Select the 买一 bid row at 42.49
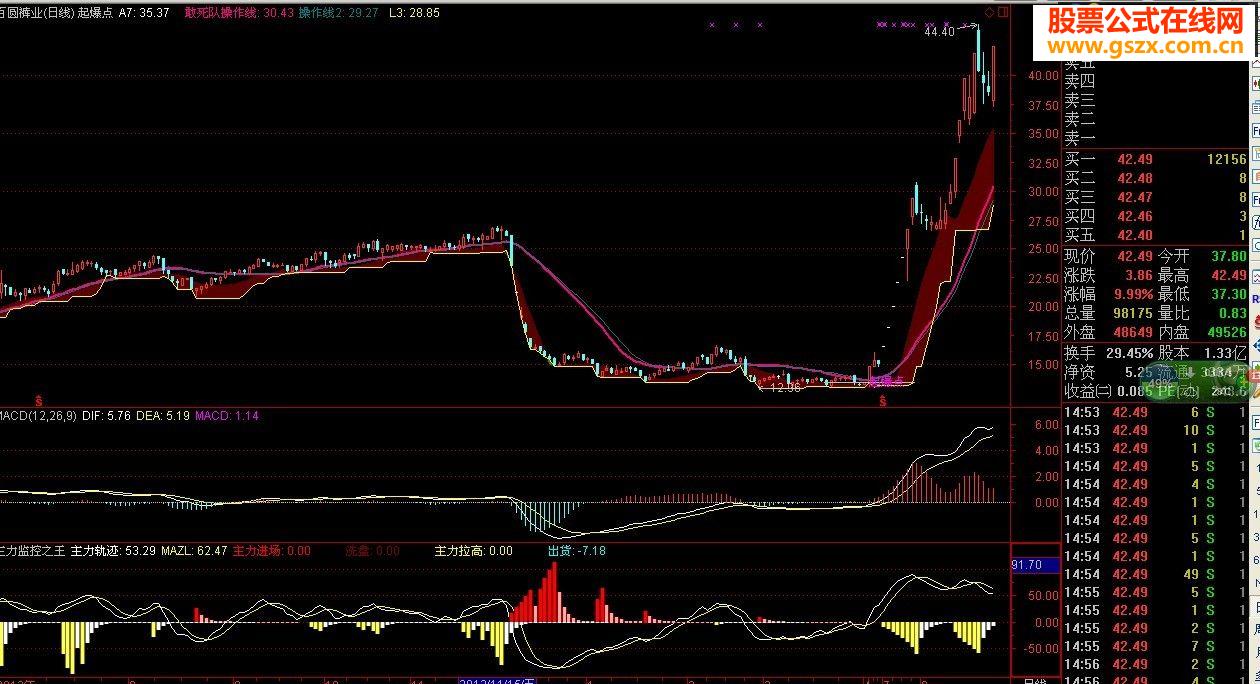The image size is (1260, 684). [x=1155, y=159]
